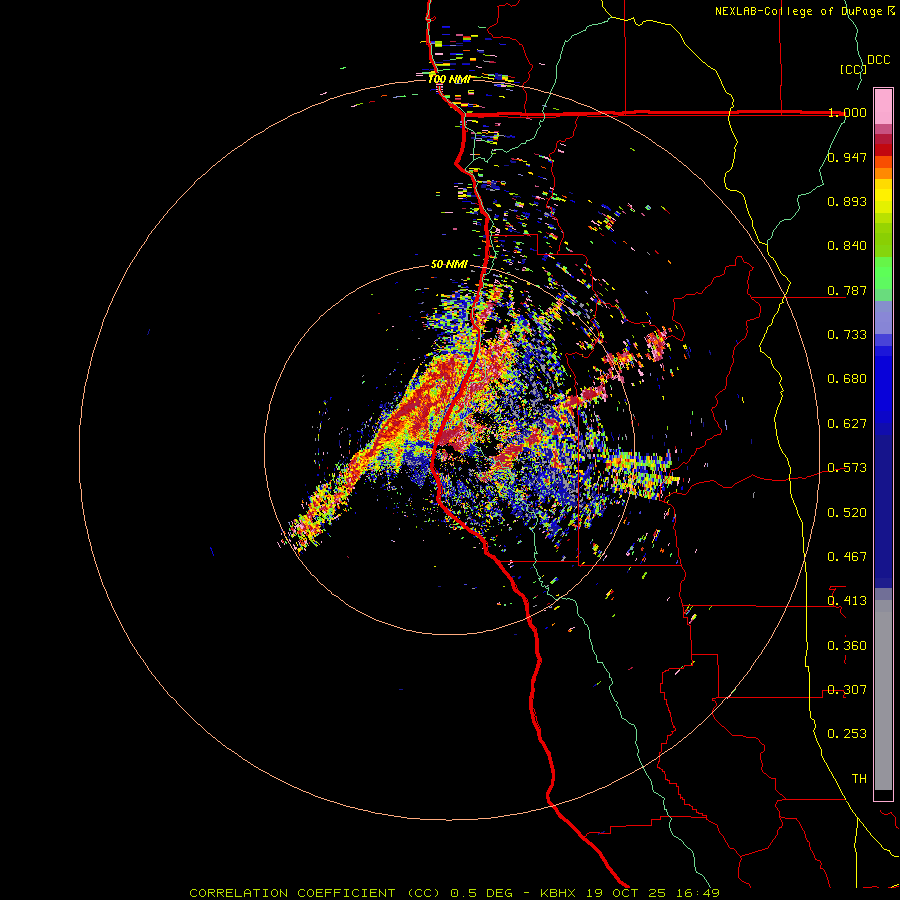900x900 pixels.
Task: Select the 0.520 scale value
Action: 847,513
